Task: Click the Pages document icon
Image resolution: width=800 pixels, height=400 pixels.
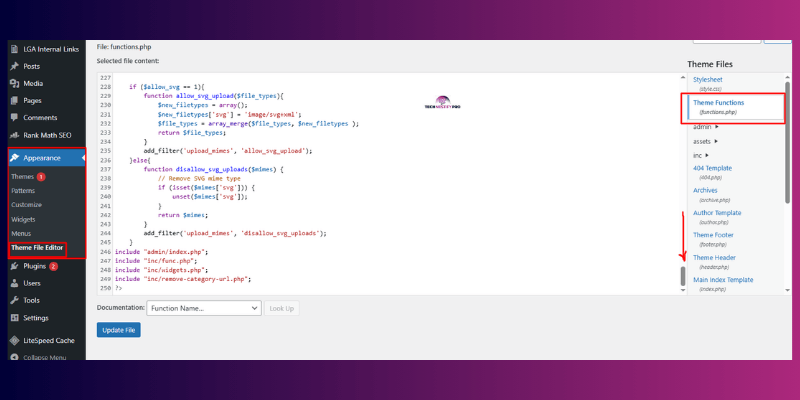Action: [14, 101]
